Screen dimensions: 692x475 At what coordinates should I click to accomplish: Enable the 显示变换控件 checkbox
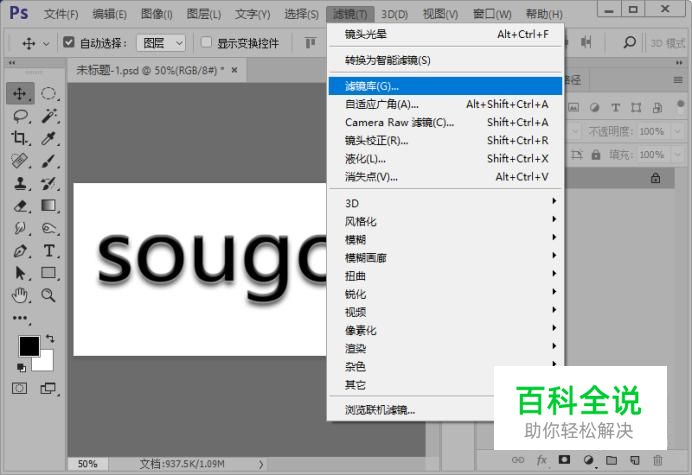pyautogui.click(x=206, y=42)
